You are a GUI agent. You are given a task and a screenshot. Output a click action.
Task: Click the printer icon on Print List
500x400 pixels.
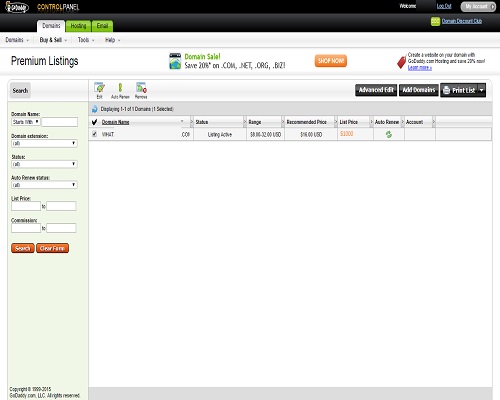(x=447, y=90)
